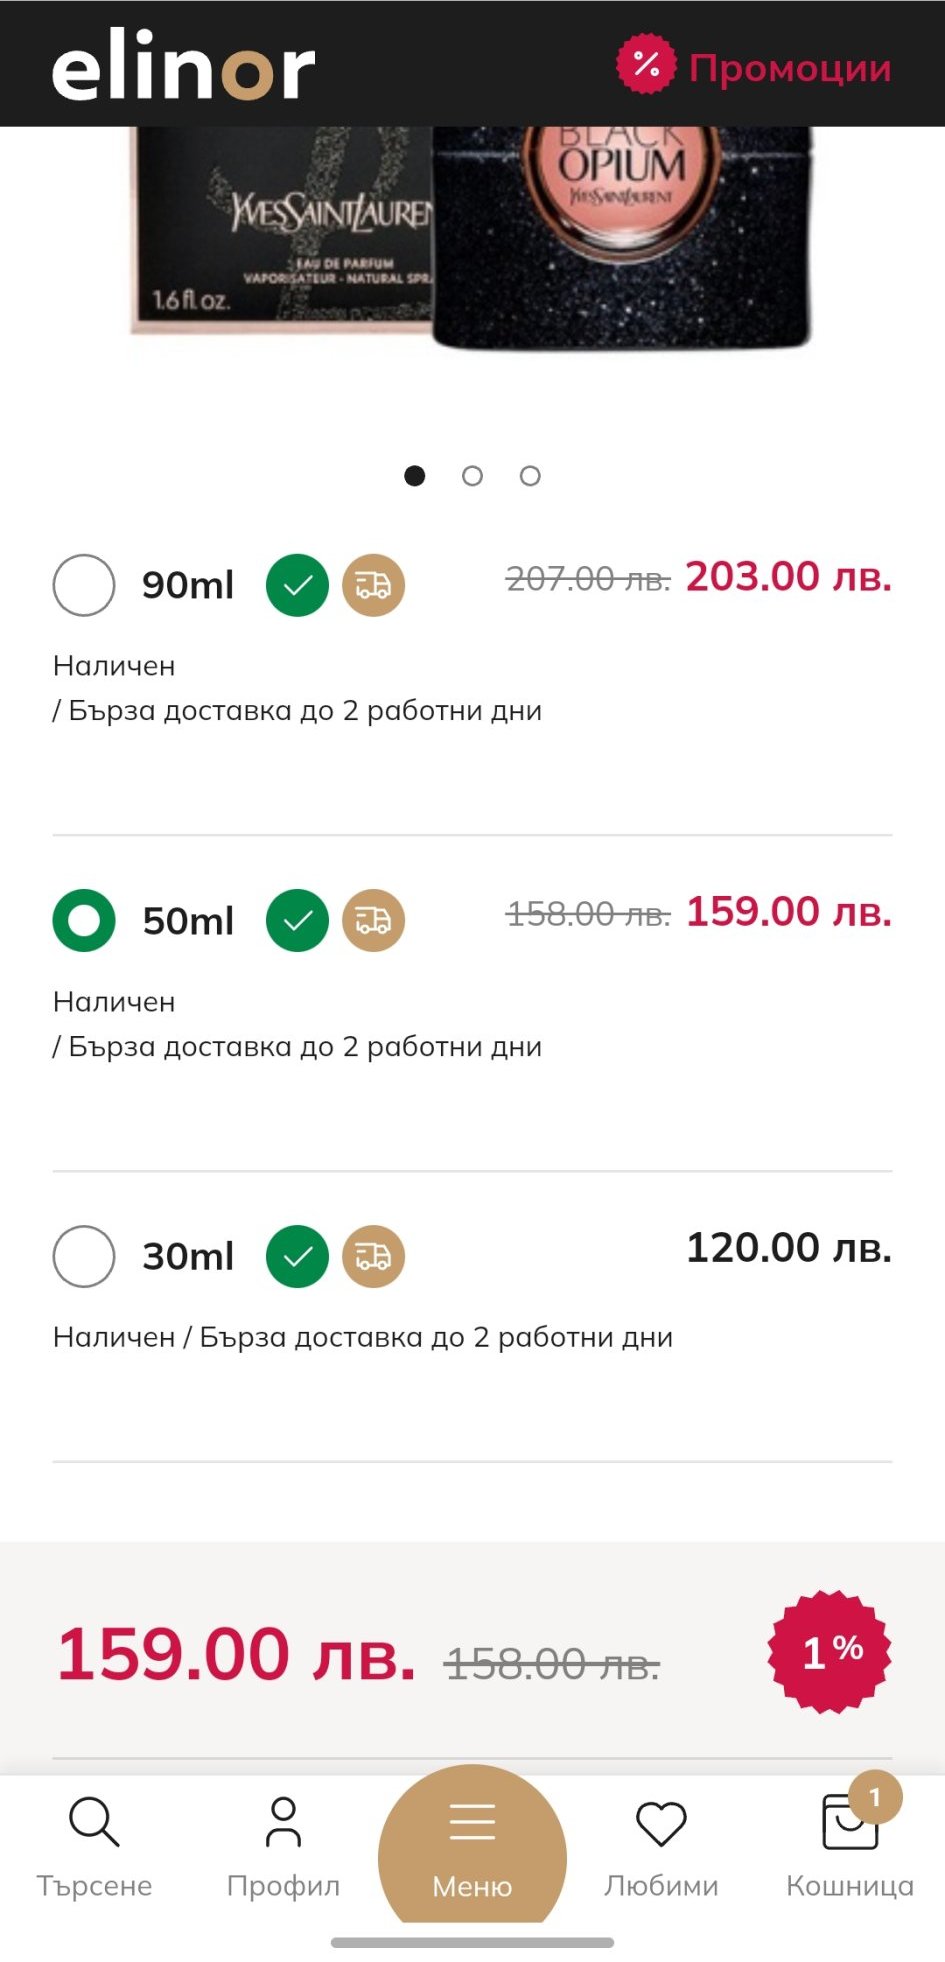
Task: Tap the 120.00 лв. price for 30ml
Action: click(x=788, y=1248)
